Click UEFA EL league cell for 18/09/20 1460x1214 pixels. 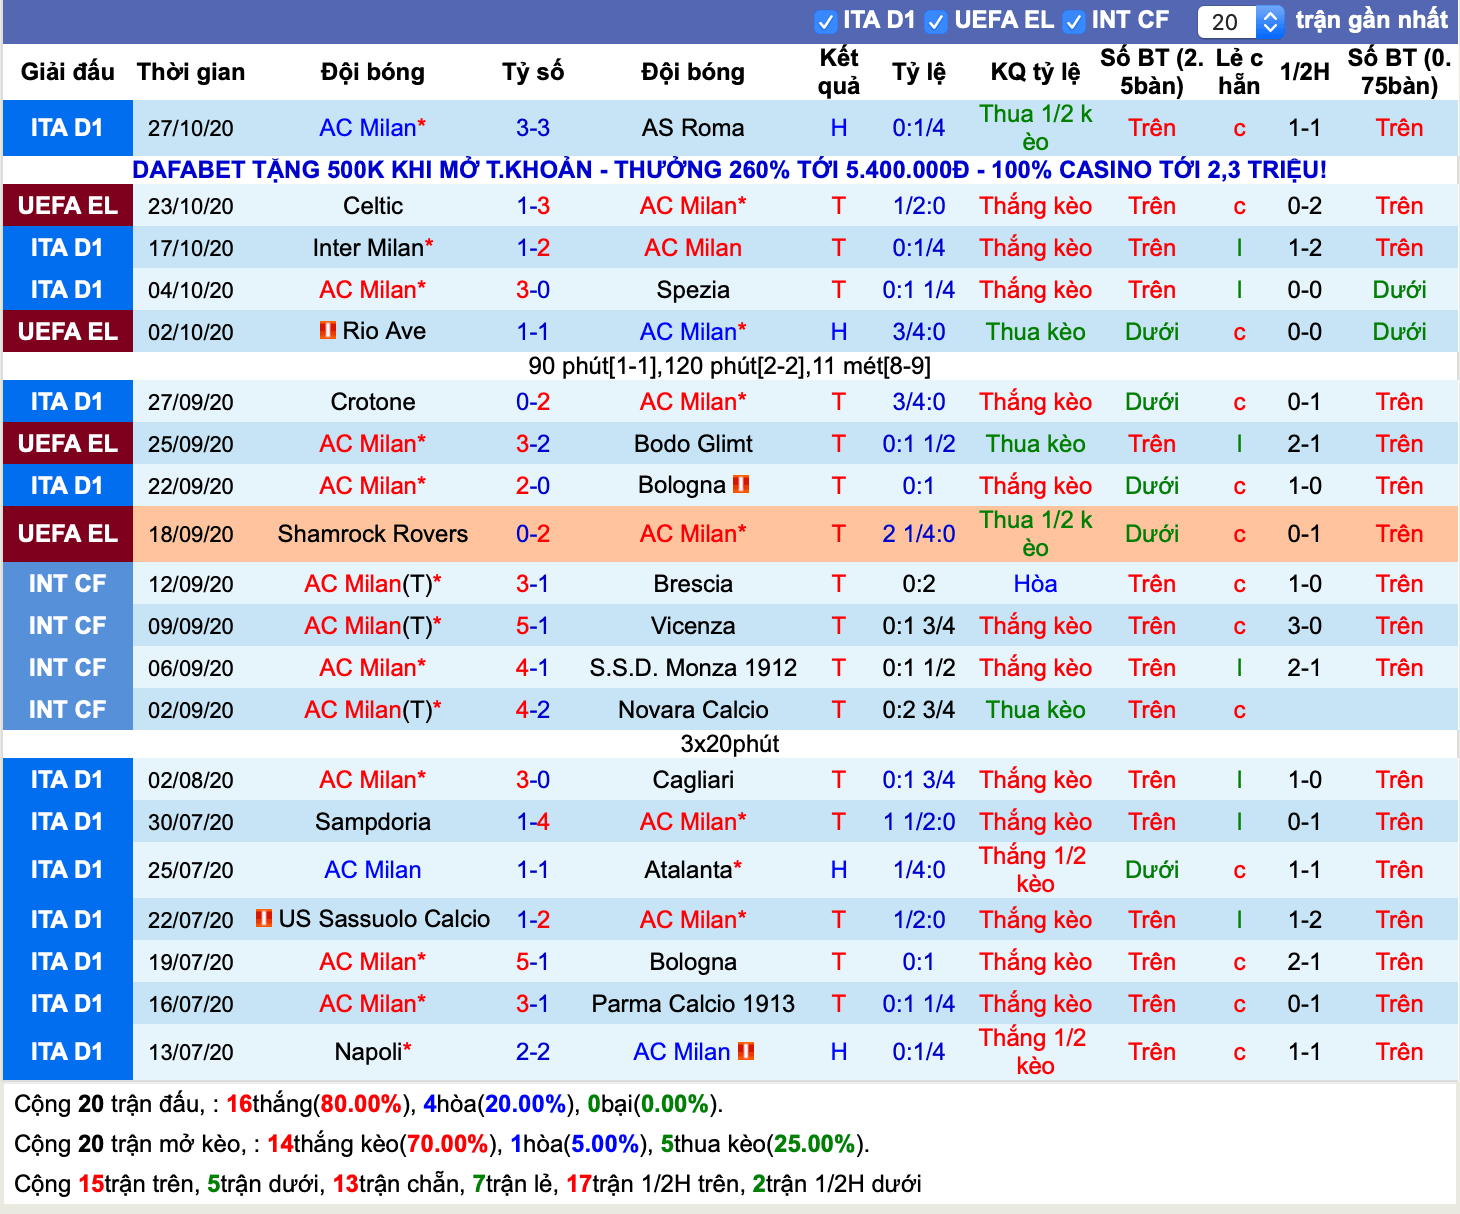(x=67, y=534)
